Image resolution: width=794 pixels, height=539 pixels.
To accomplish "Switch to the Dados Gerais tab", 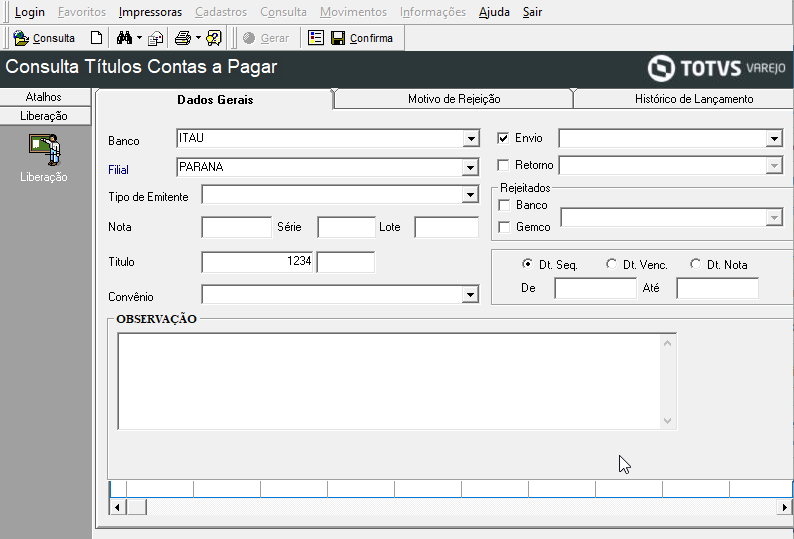I will pyautogui.click(x=215, y=99).
